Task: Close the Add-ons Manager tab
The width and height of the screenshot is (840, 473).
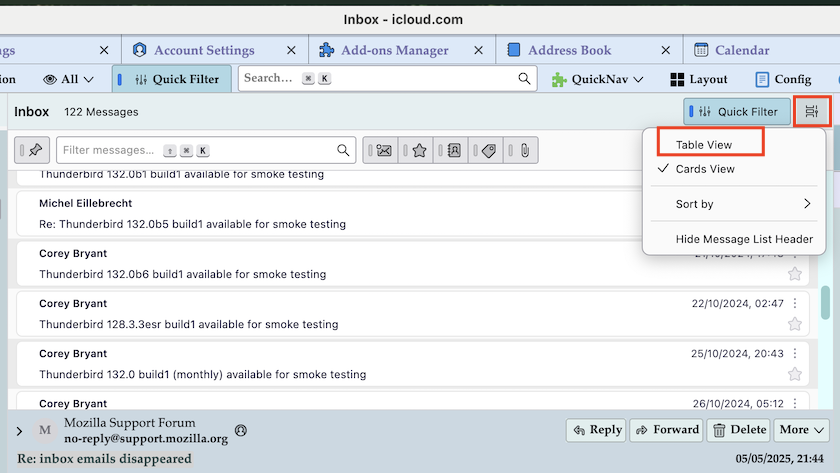Action: pyautogui.click(x=478, y=50)
